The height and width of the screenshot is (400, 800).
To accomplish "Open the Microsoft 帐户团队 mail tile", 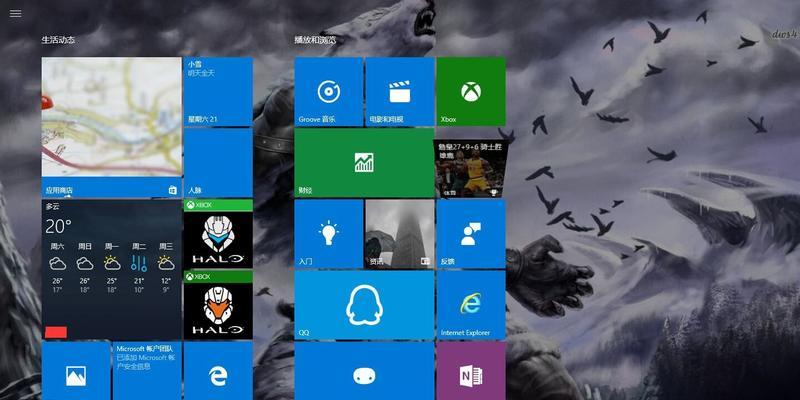I will click(147, 371).
